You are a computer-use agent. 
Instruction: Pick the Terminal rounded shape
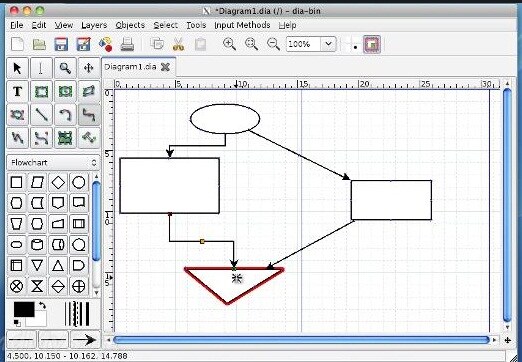[x=17, y=245]
